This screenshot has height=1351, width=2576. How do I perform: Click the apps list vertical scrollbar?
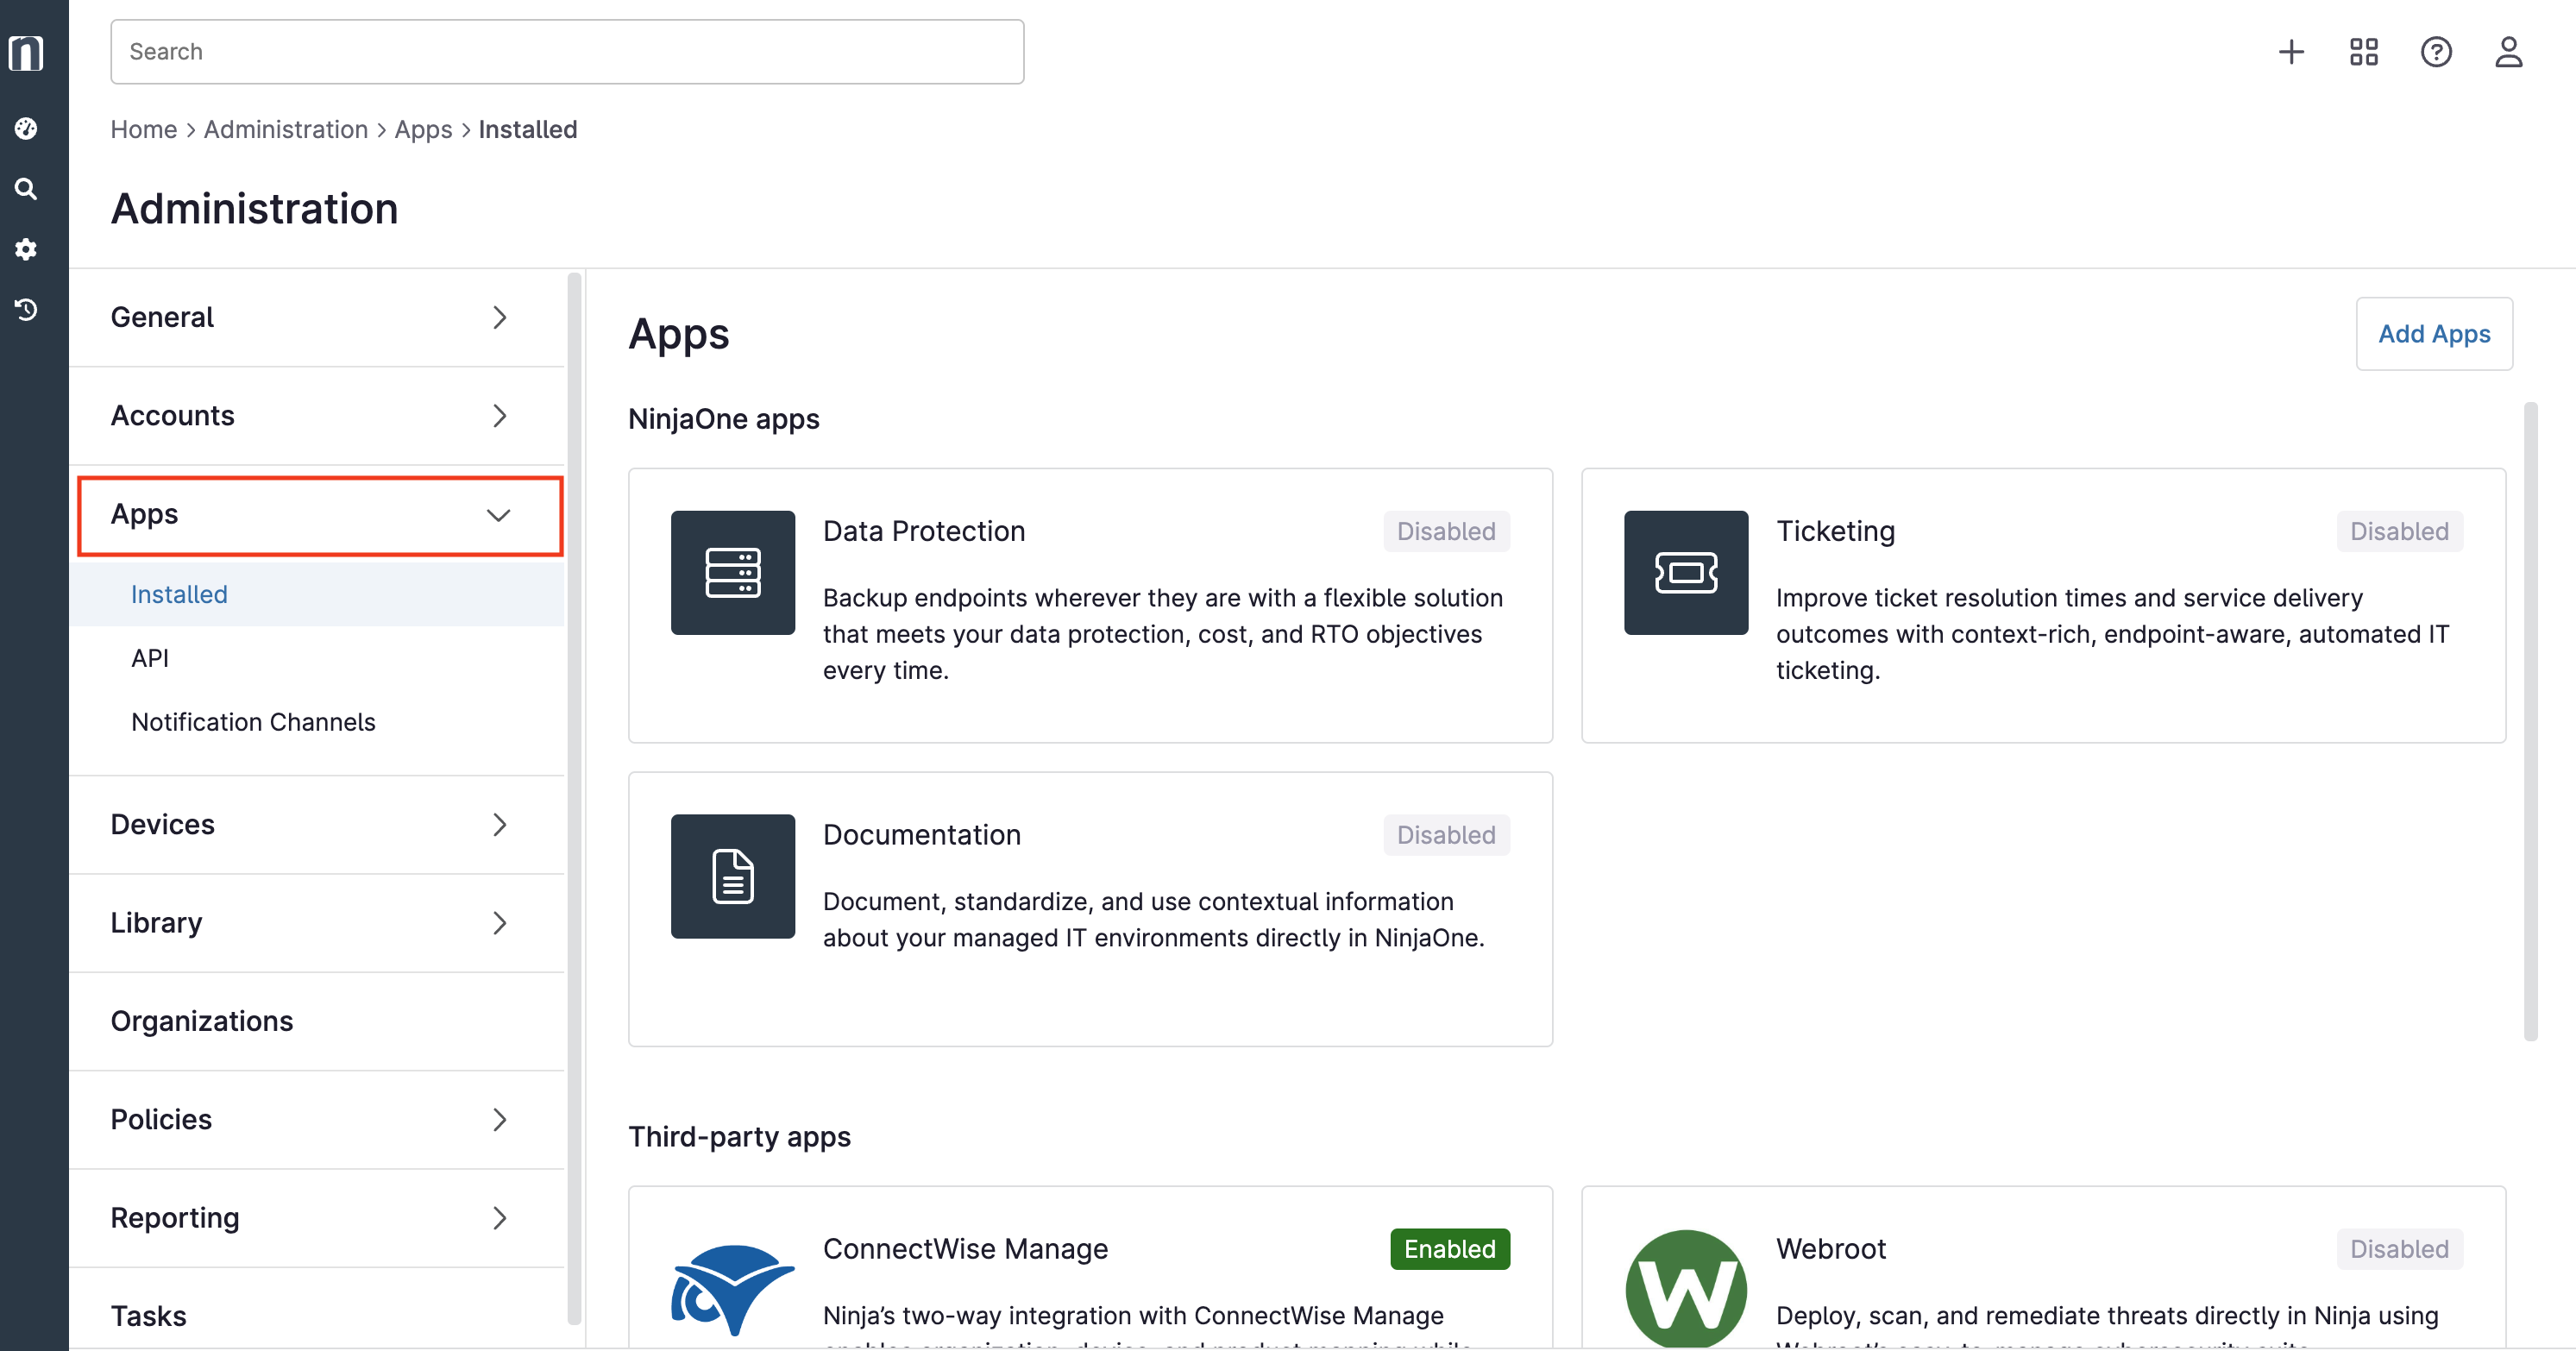(x=2530, y=720)
